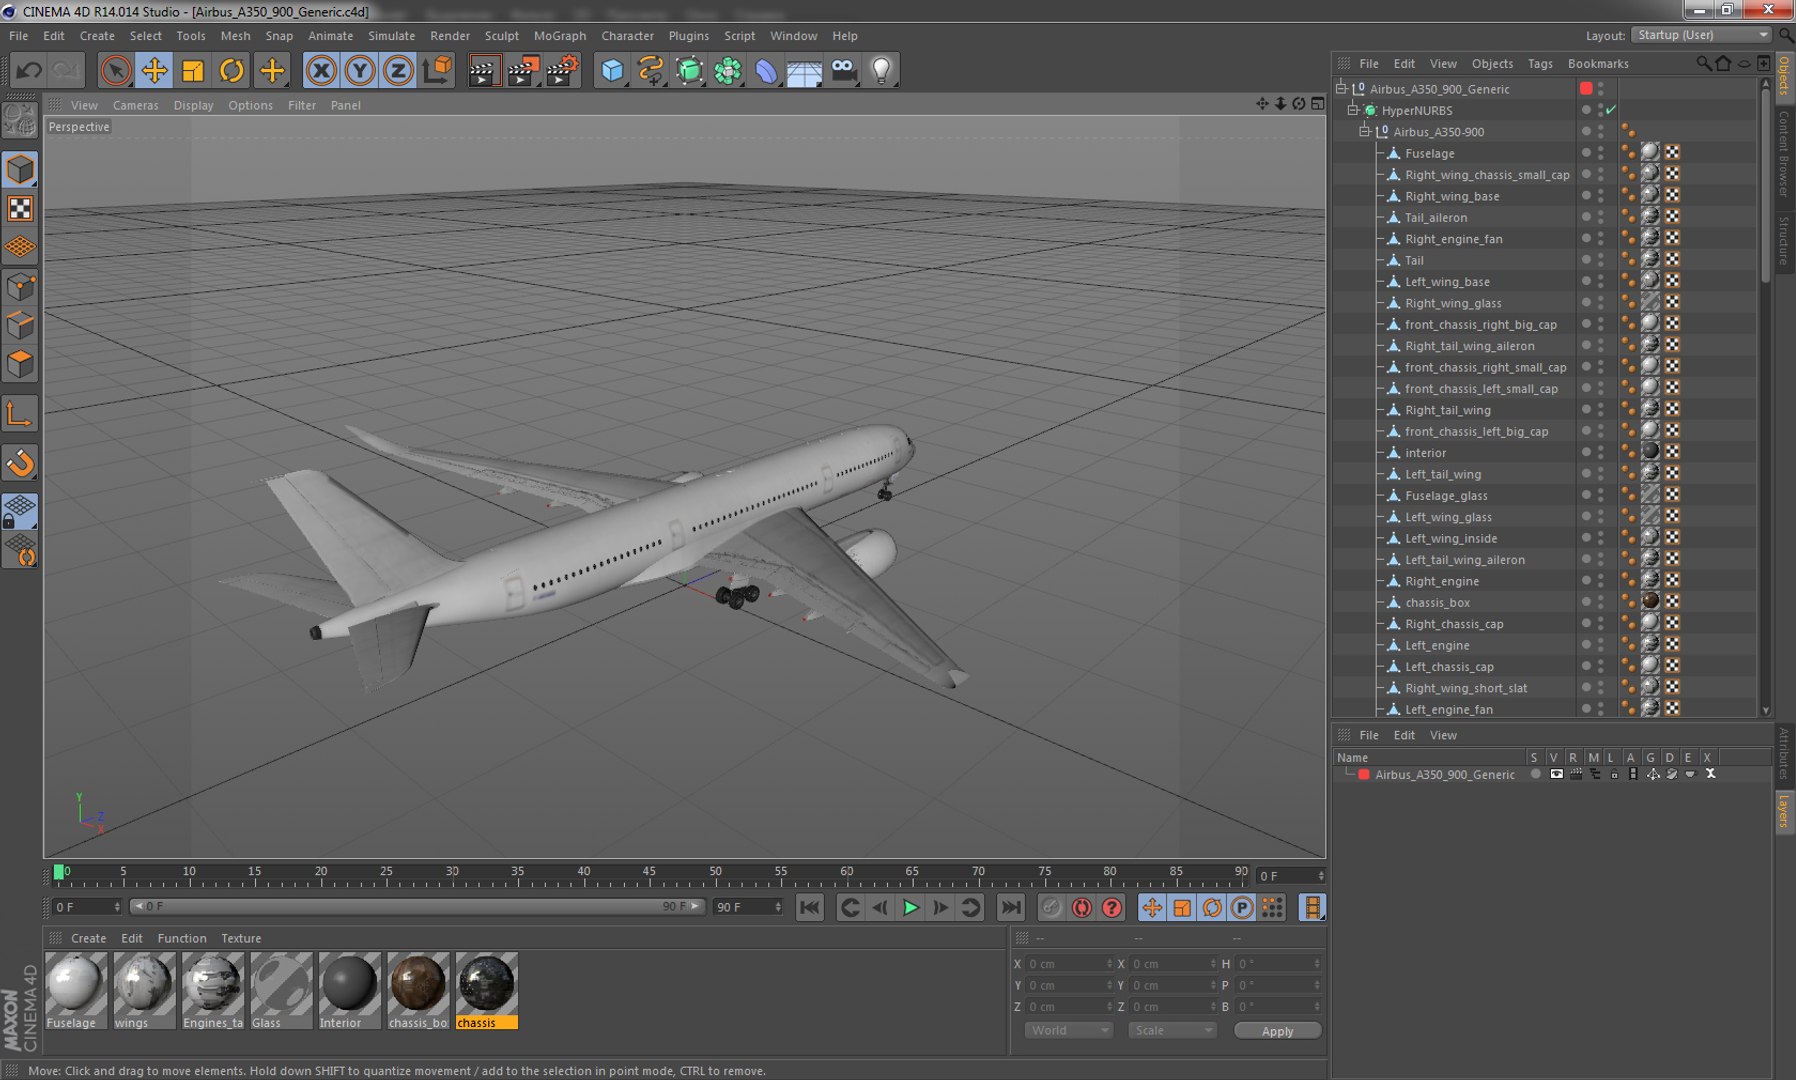This screenshot has height=1080, width=1796.
Task: Toggle the Enable Axis tool
Action: point(20,414)
